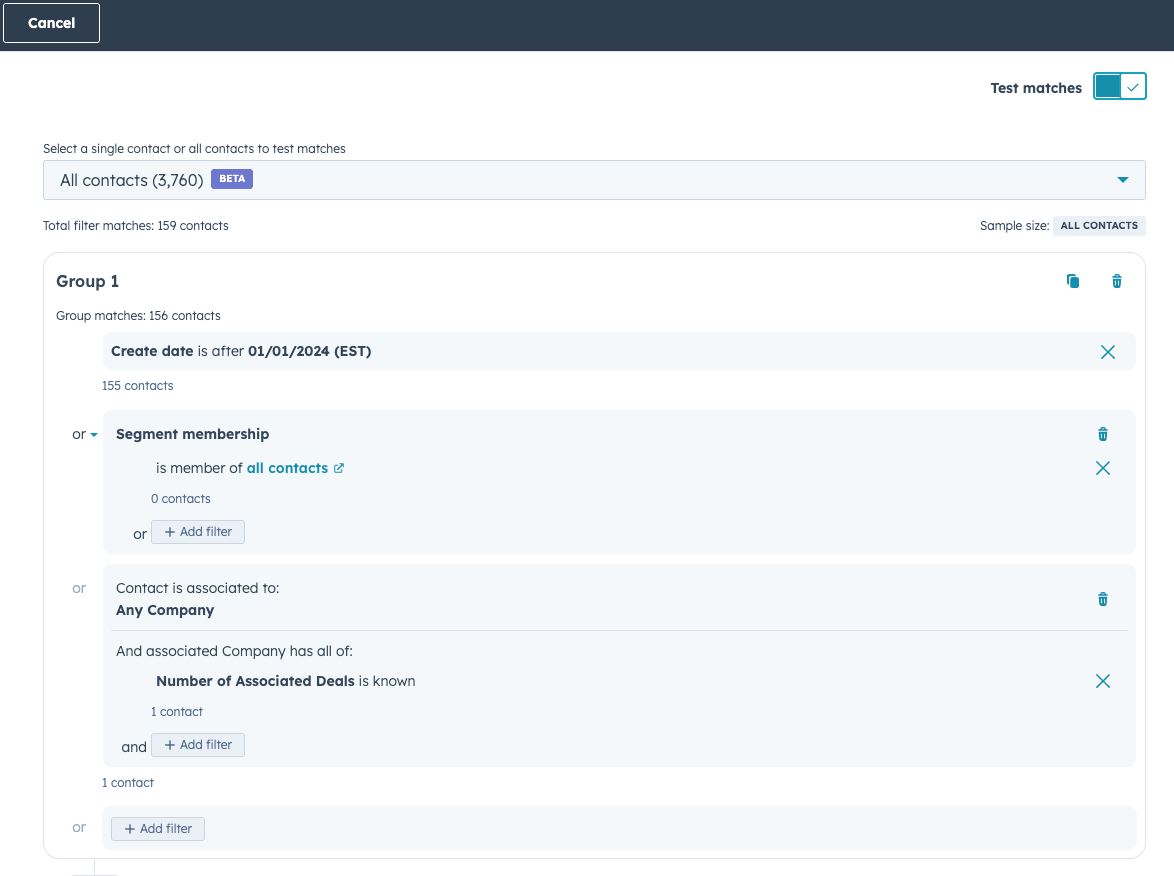Toggle the Test matches switch
This screenshot has height=876, width=1174.
1119,87
